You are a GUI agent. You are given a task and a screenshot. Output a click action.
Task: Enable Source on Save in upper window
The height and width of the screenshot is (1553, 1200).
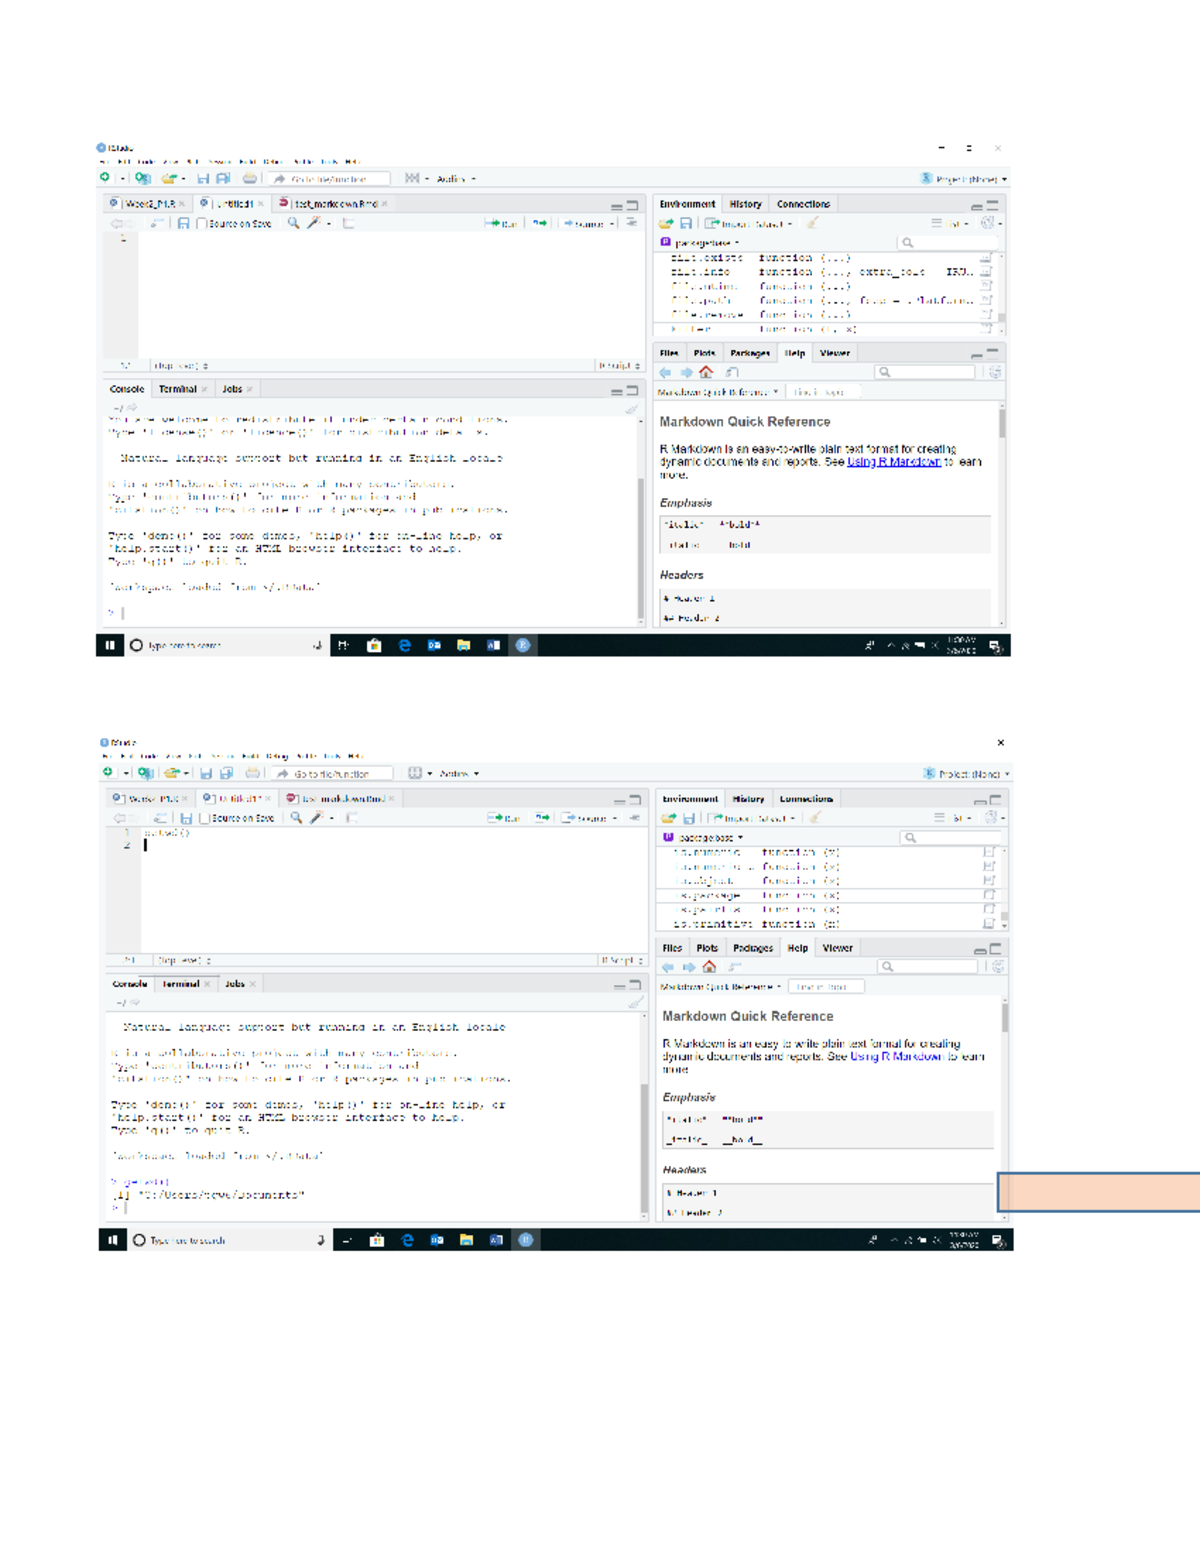pos(202,224)
